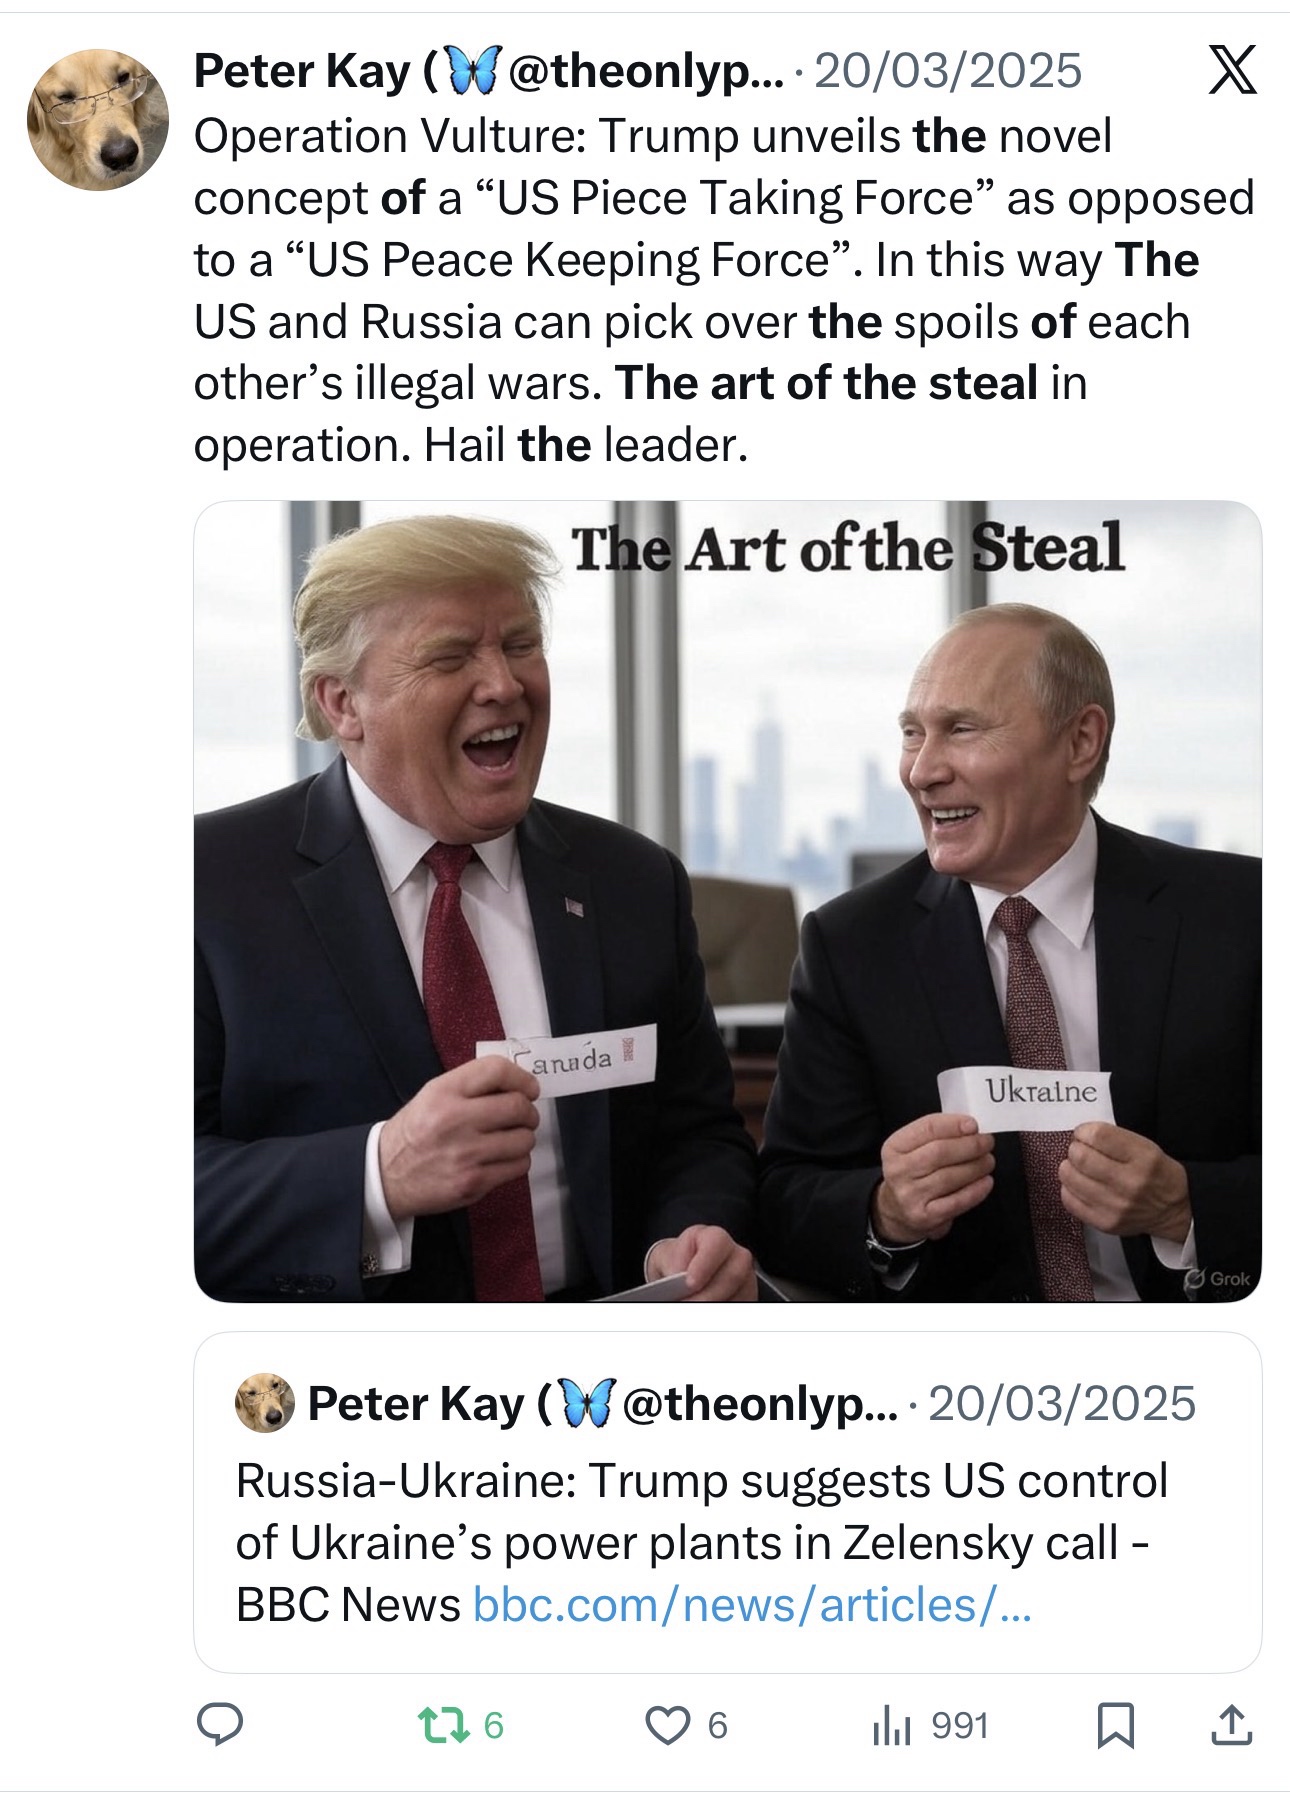Click the main tweet's 20/03/2025 timestamp
Viewport: 1290px width, 1795px height.
pyautogui.click(x=948, y=71)
